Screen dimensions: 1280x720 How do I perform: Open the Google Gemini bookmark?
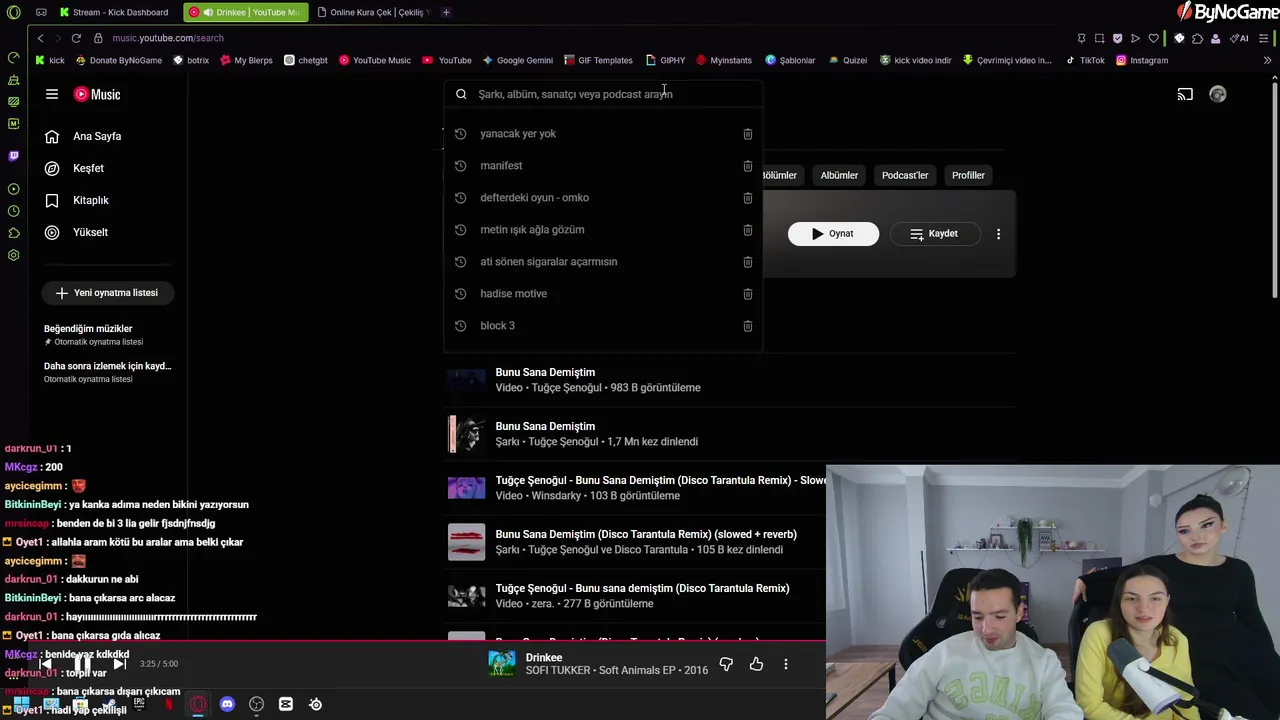coord(517,60)
